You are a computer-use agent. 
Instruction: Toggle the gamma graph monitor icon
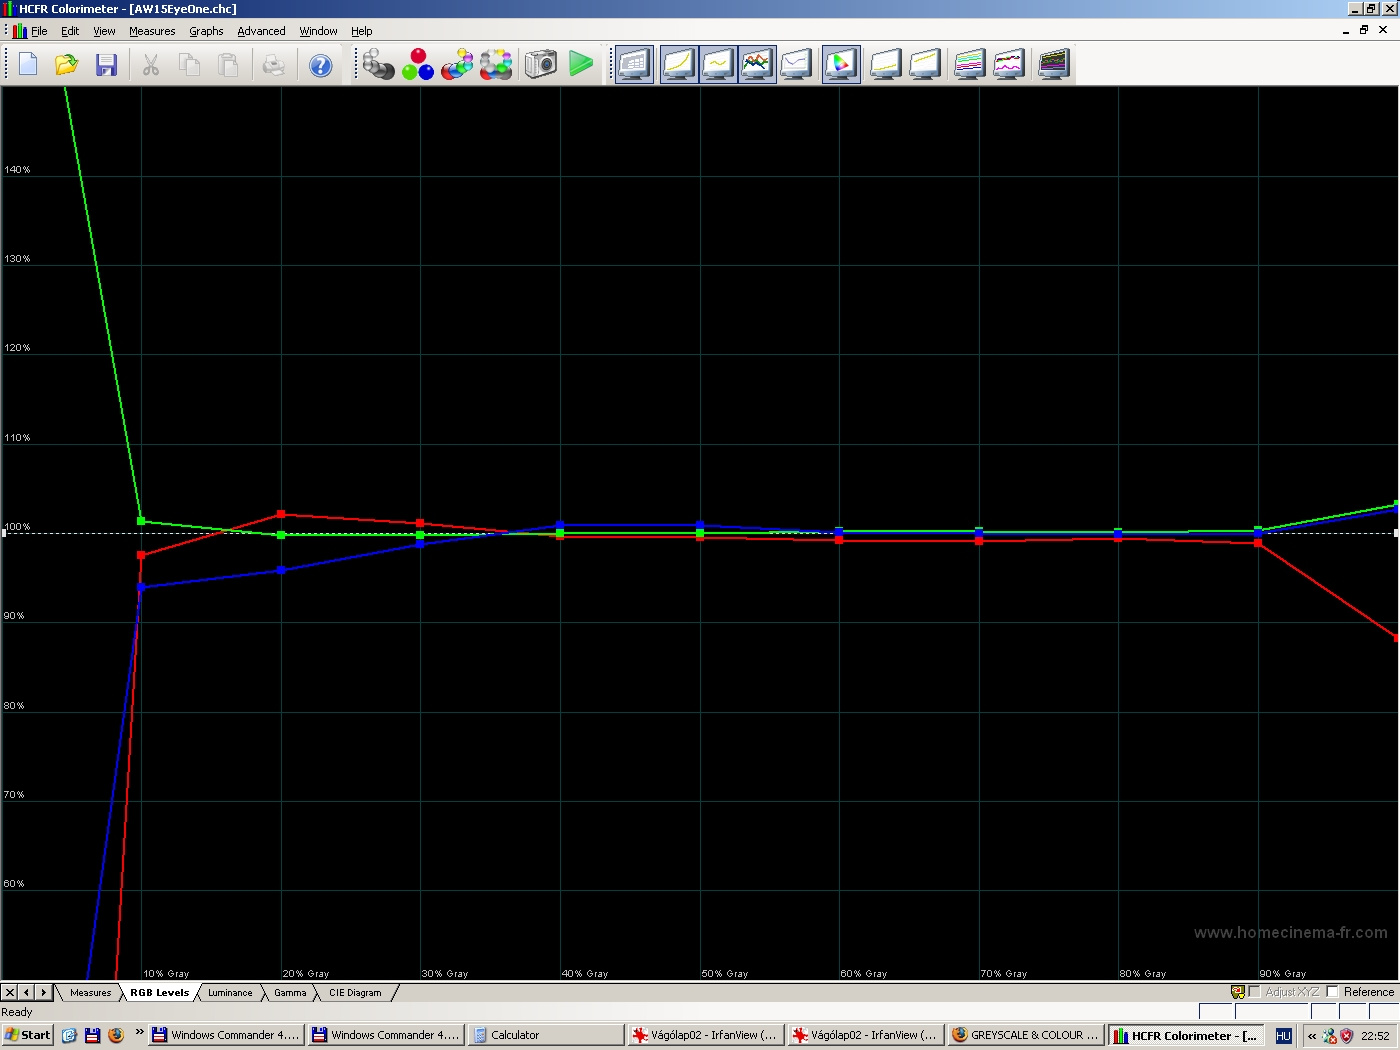[x=718, y=65]
